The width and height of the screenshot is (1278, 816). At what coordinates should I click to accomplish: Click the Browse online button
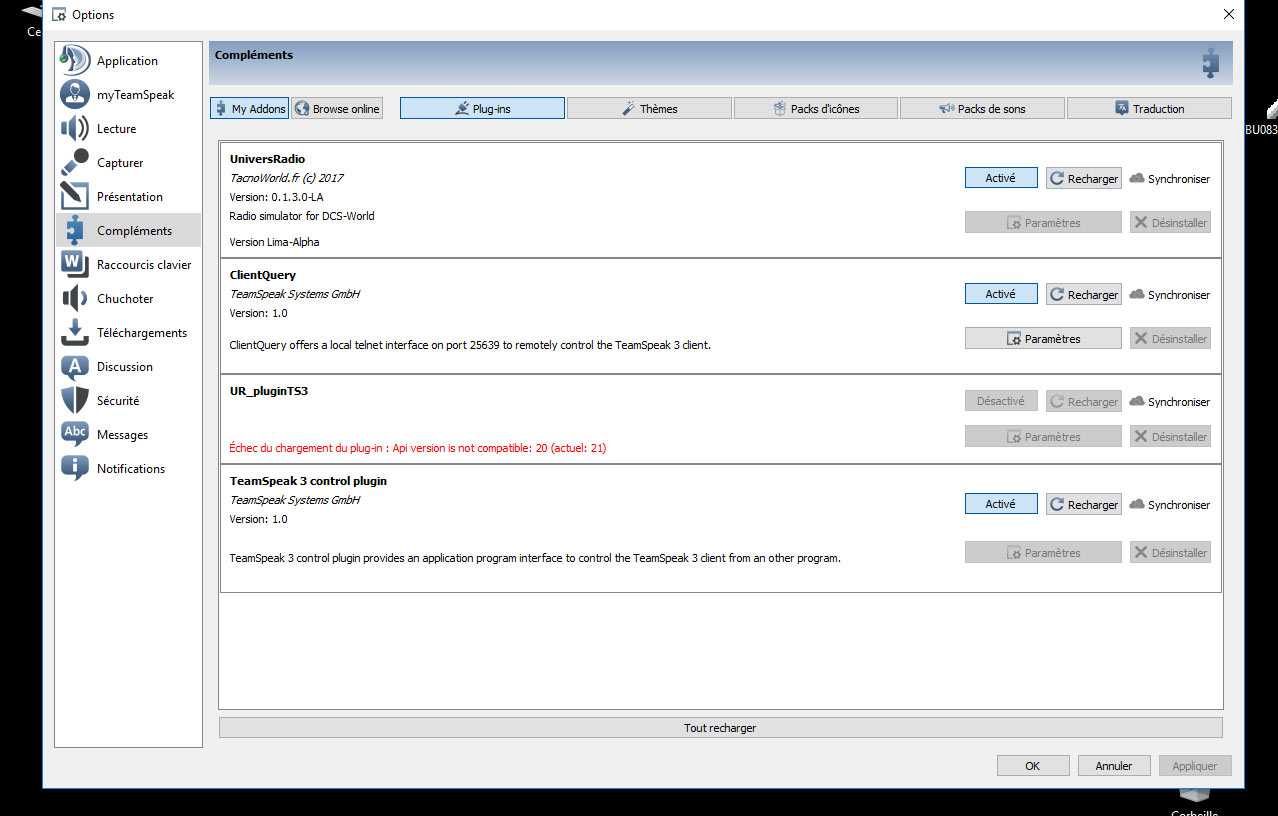click(x=337, y=109)
